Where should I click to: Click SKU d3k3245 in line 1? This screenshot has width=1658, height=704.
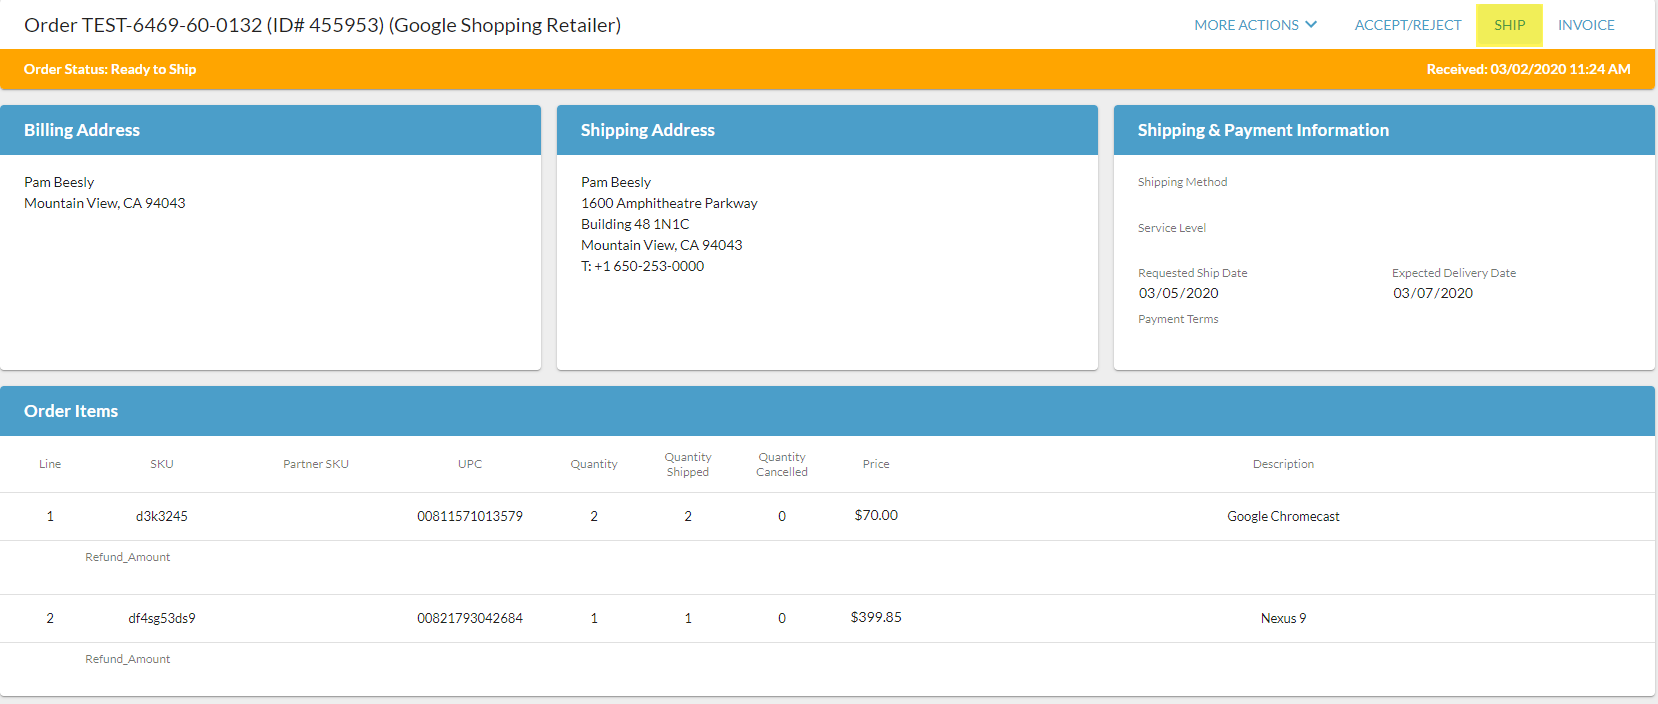click(162, 516)
